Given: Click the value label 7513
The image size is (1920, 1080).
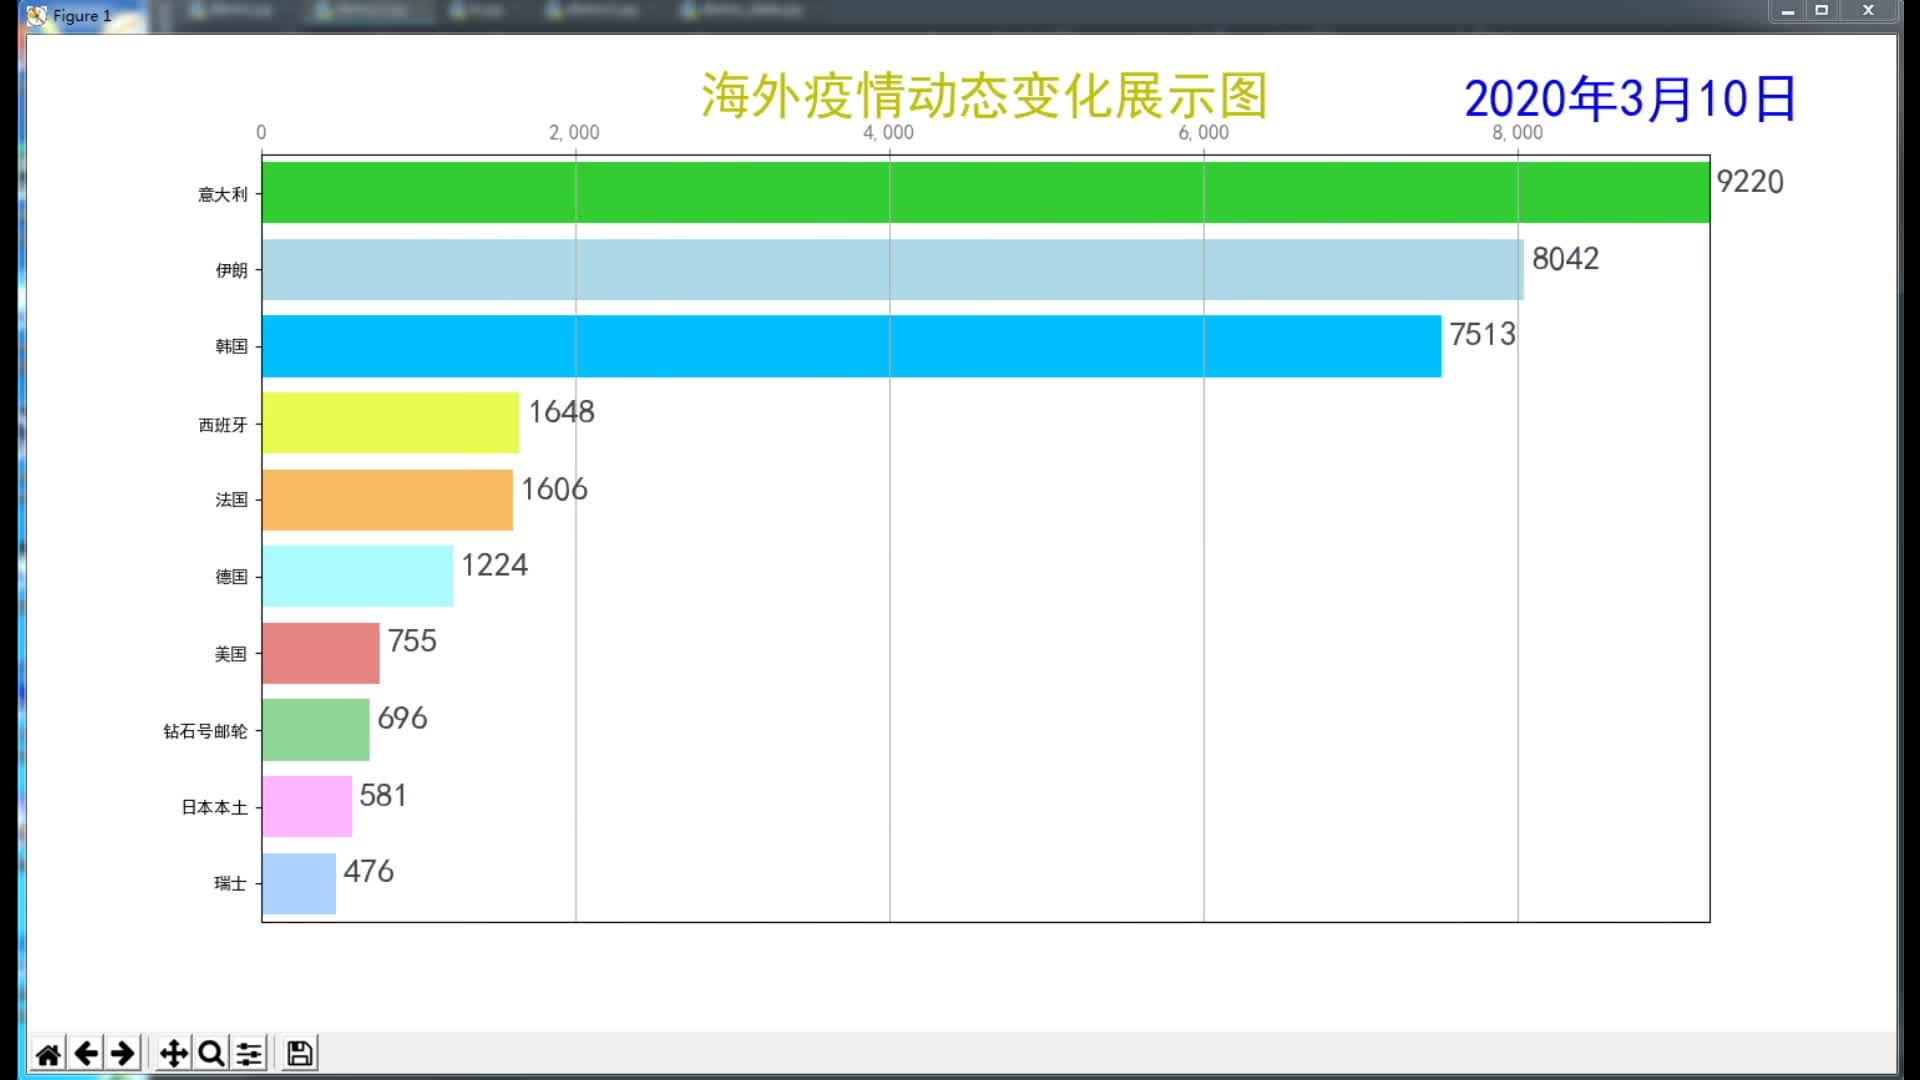Looking at the screenshot, I should pyautogui.click(x=1483, y=334).
